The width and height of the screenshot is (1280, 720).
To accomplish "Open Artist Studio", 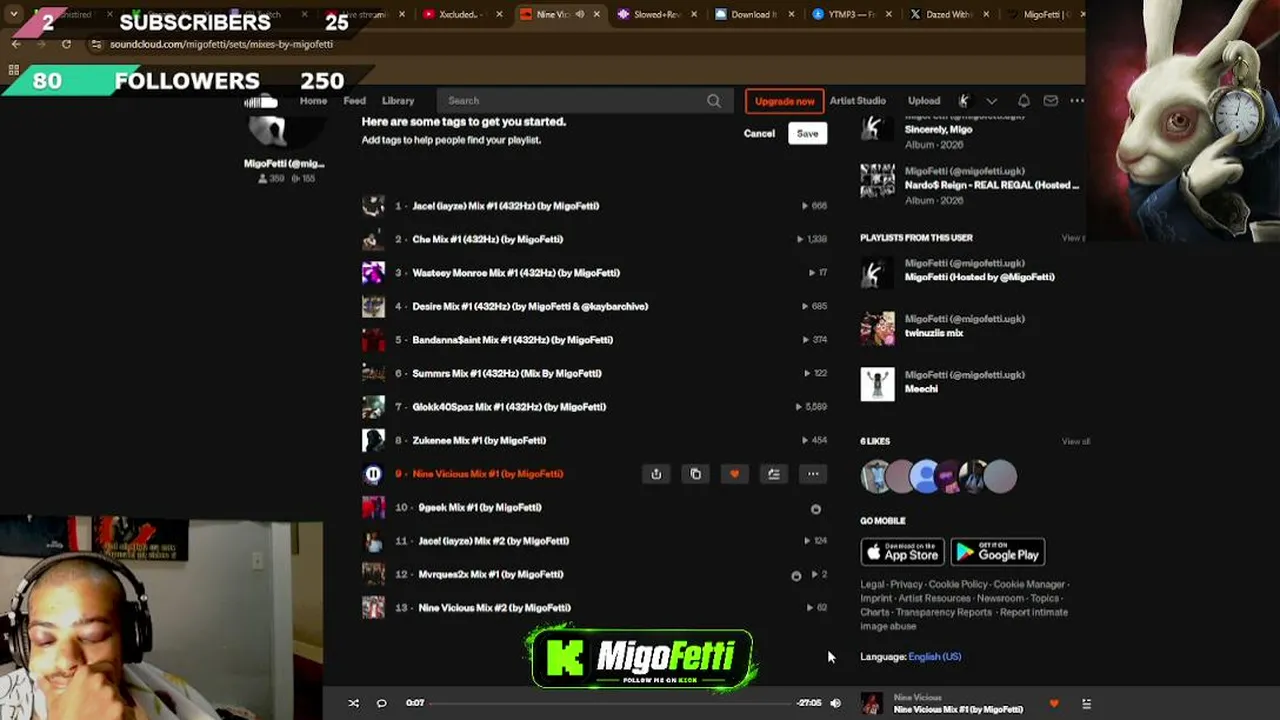I will coord(858,101).
